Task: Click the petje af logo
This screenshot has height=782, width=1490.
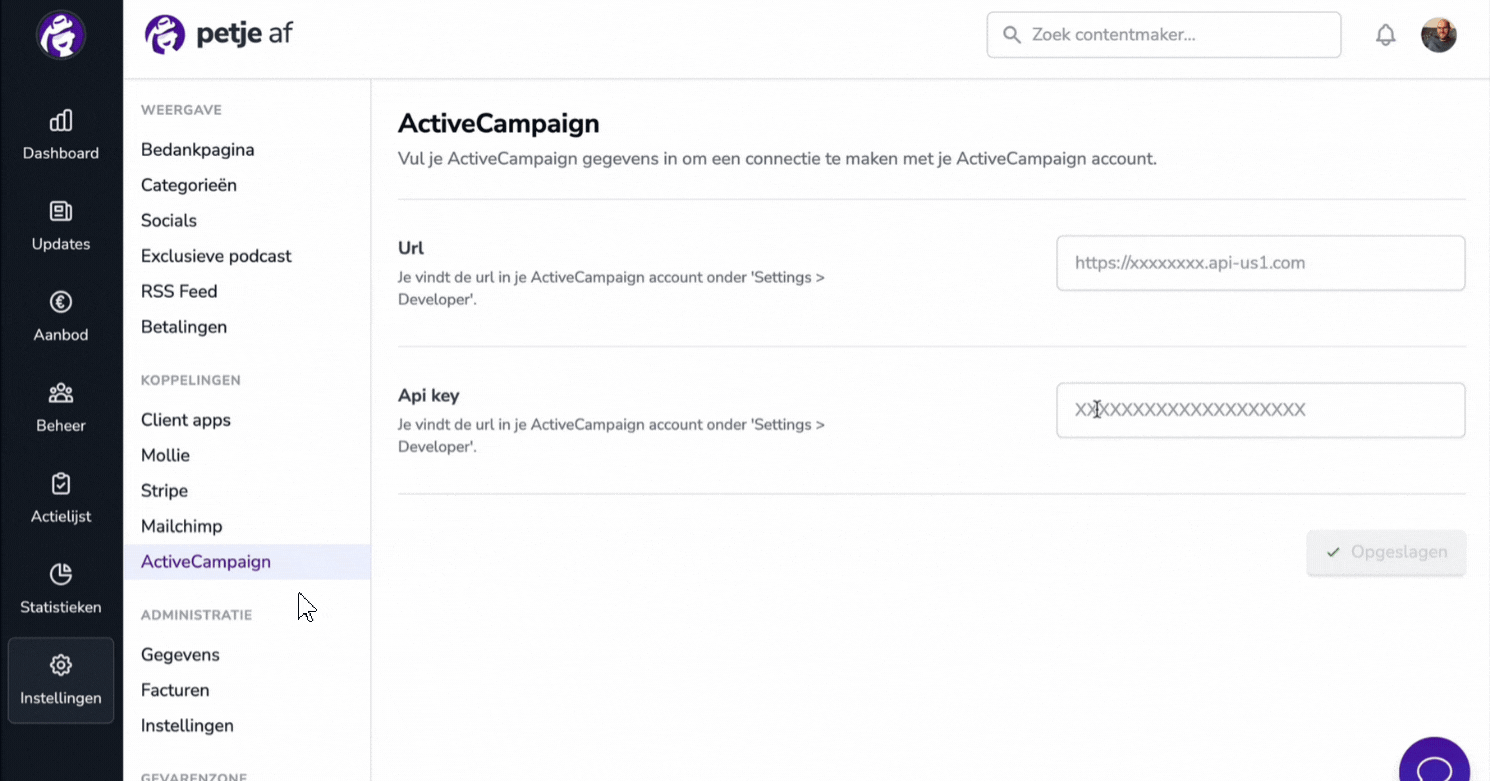Action: [x=219, y=35]
